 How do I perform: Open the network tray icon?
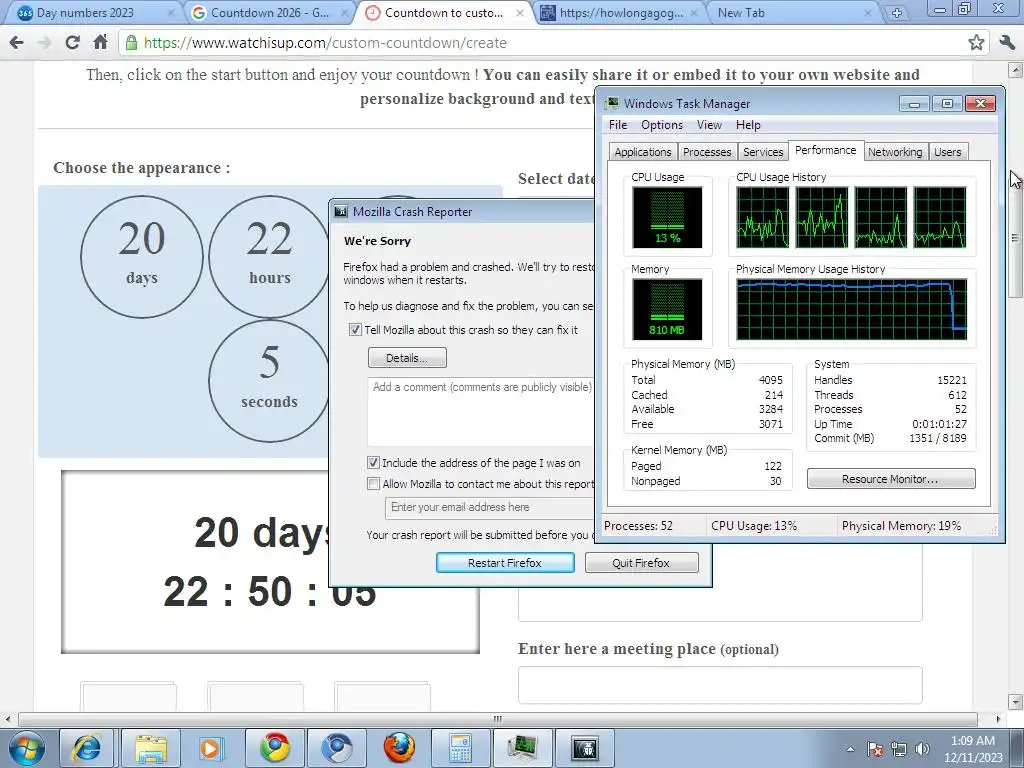pos(899,749)
